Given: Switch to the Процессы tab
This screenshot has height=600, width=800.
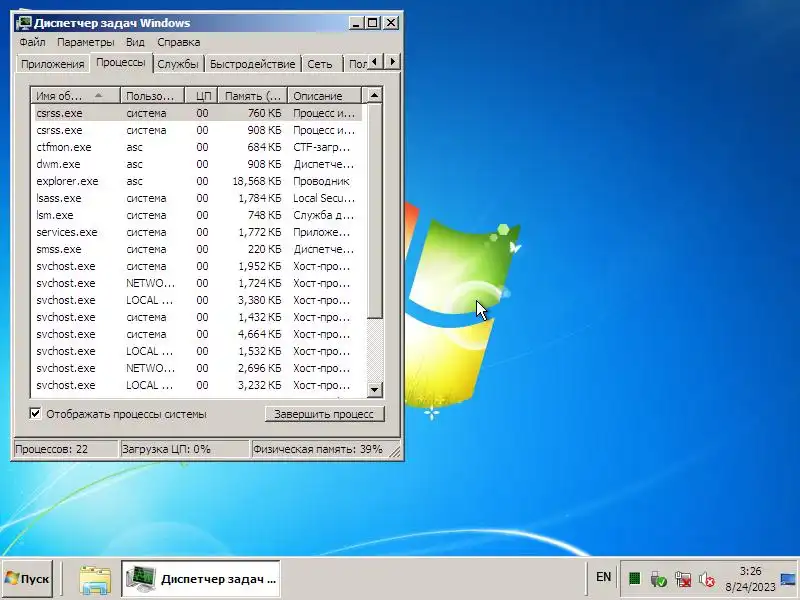Looking at the screenshot, I should tap(121, 62).
